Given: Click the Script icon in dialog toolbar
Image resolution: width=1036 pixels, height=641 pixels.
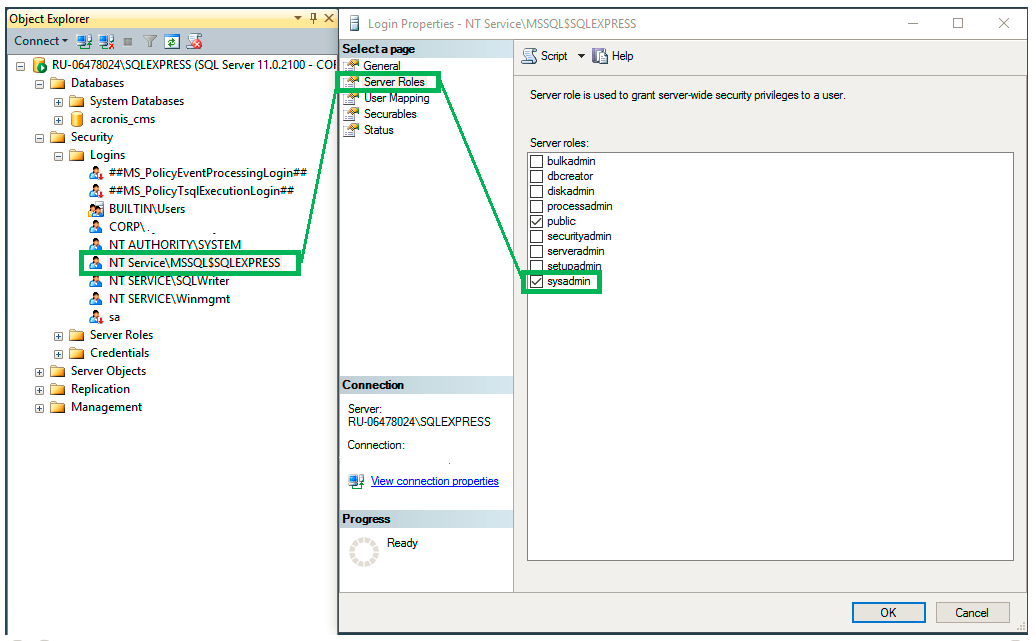Looking at the screenshot, I should (530, 56).
